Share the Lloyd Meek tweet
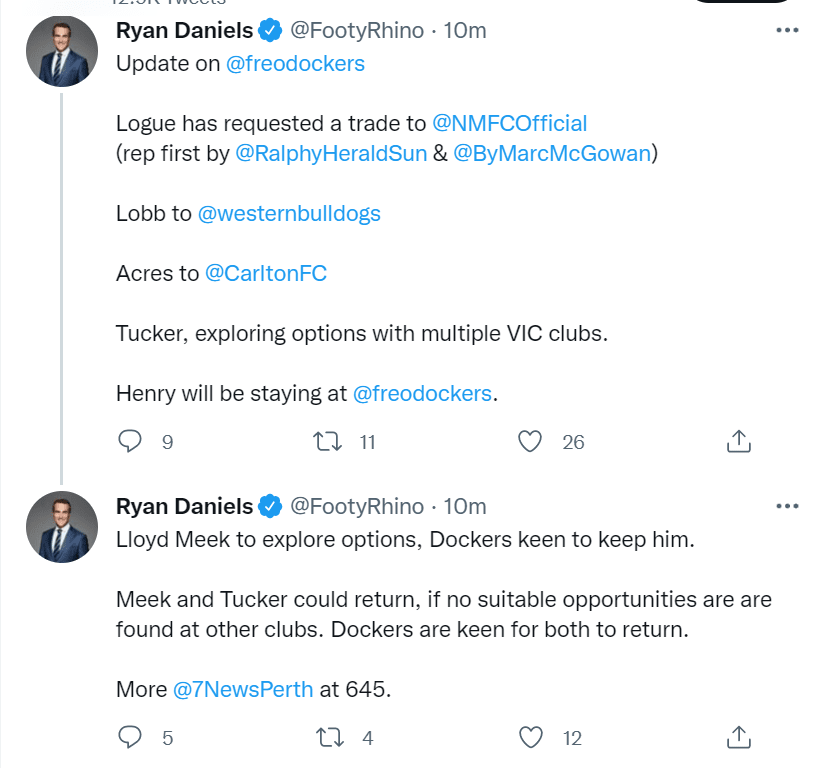815x768 pixels. pos(737,738)
